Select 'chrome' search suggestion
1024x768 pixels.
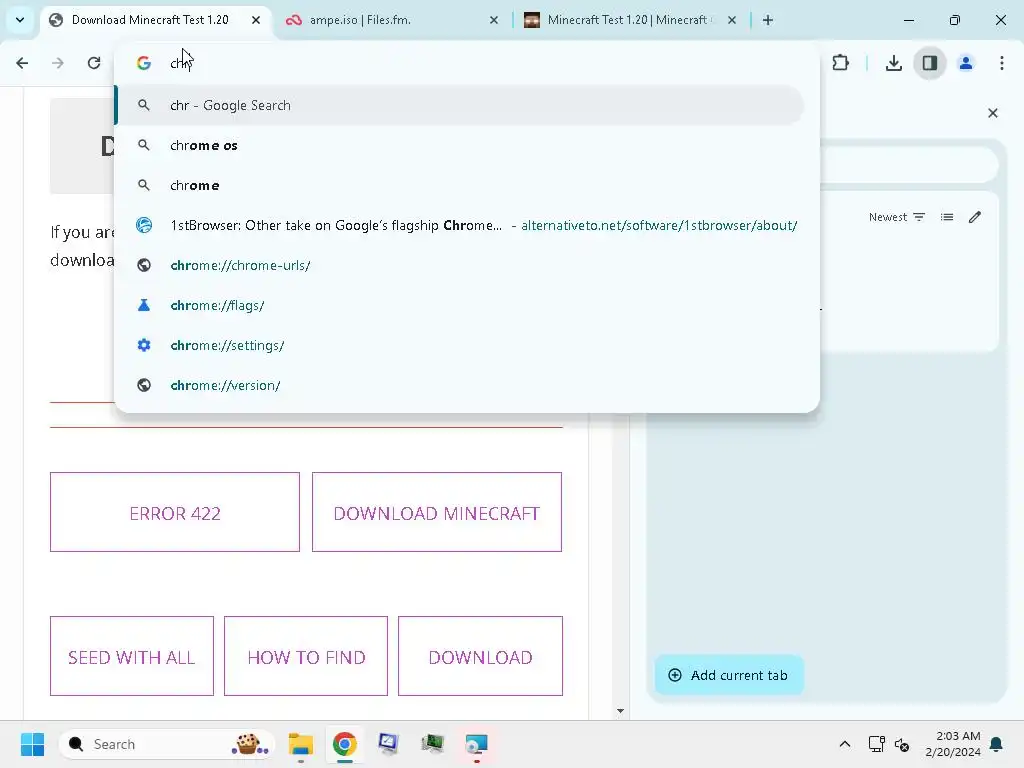(x=460, y=185)
